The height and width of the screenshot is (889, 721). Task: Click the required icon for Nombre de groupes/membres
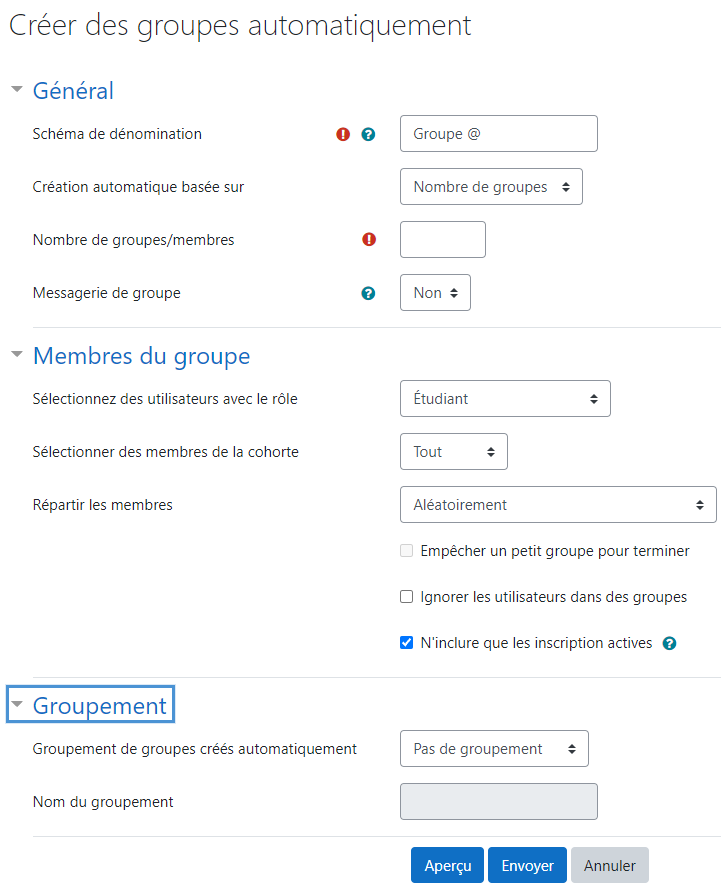point(369,239)
